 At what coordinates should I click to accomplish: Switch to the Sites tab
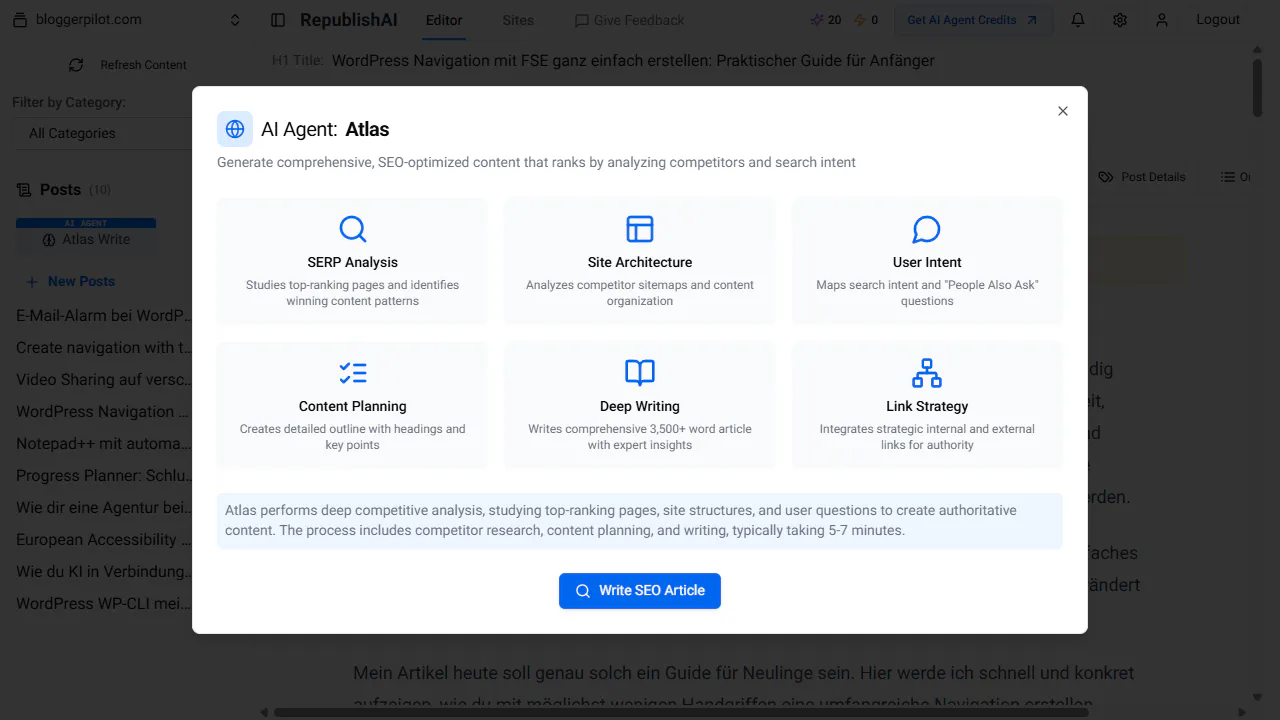518,20
